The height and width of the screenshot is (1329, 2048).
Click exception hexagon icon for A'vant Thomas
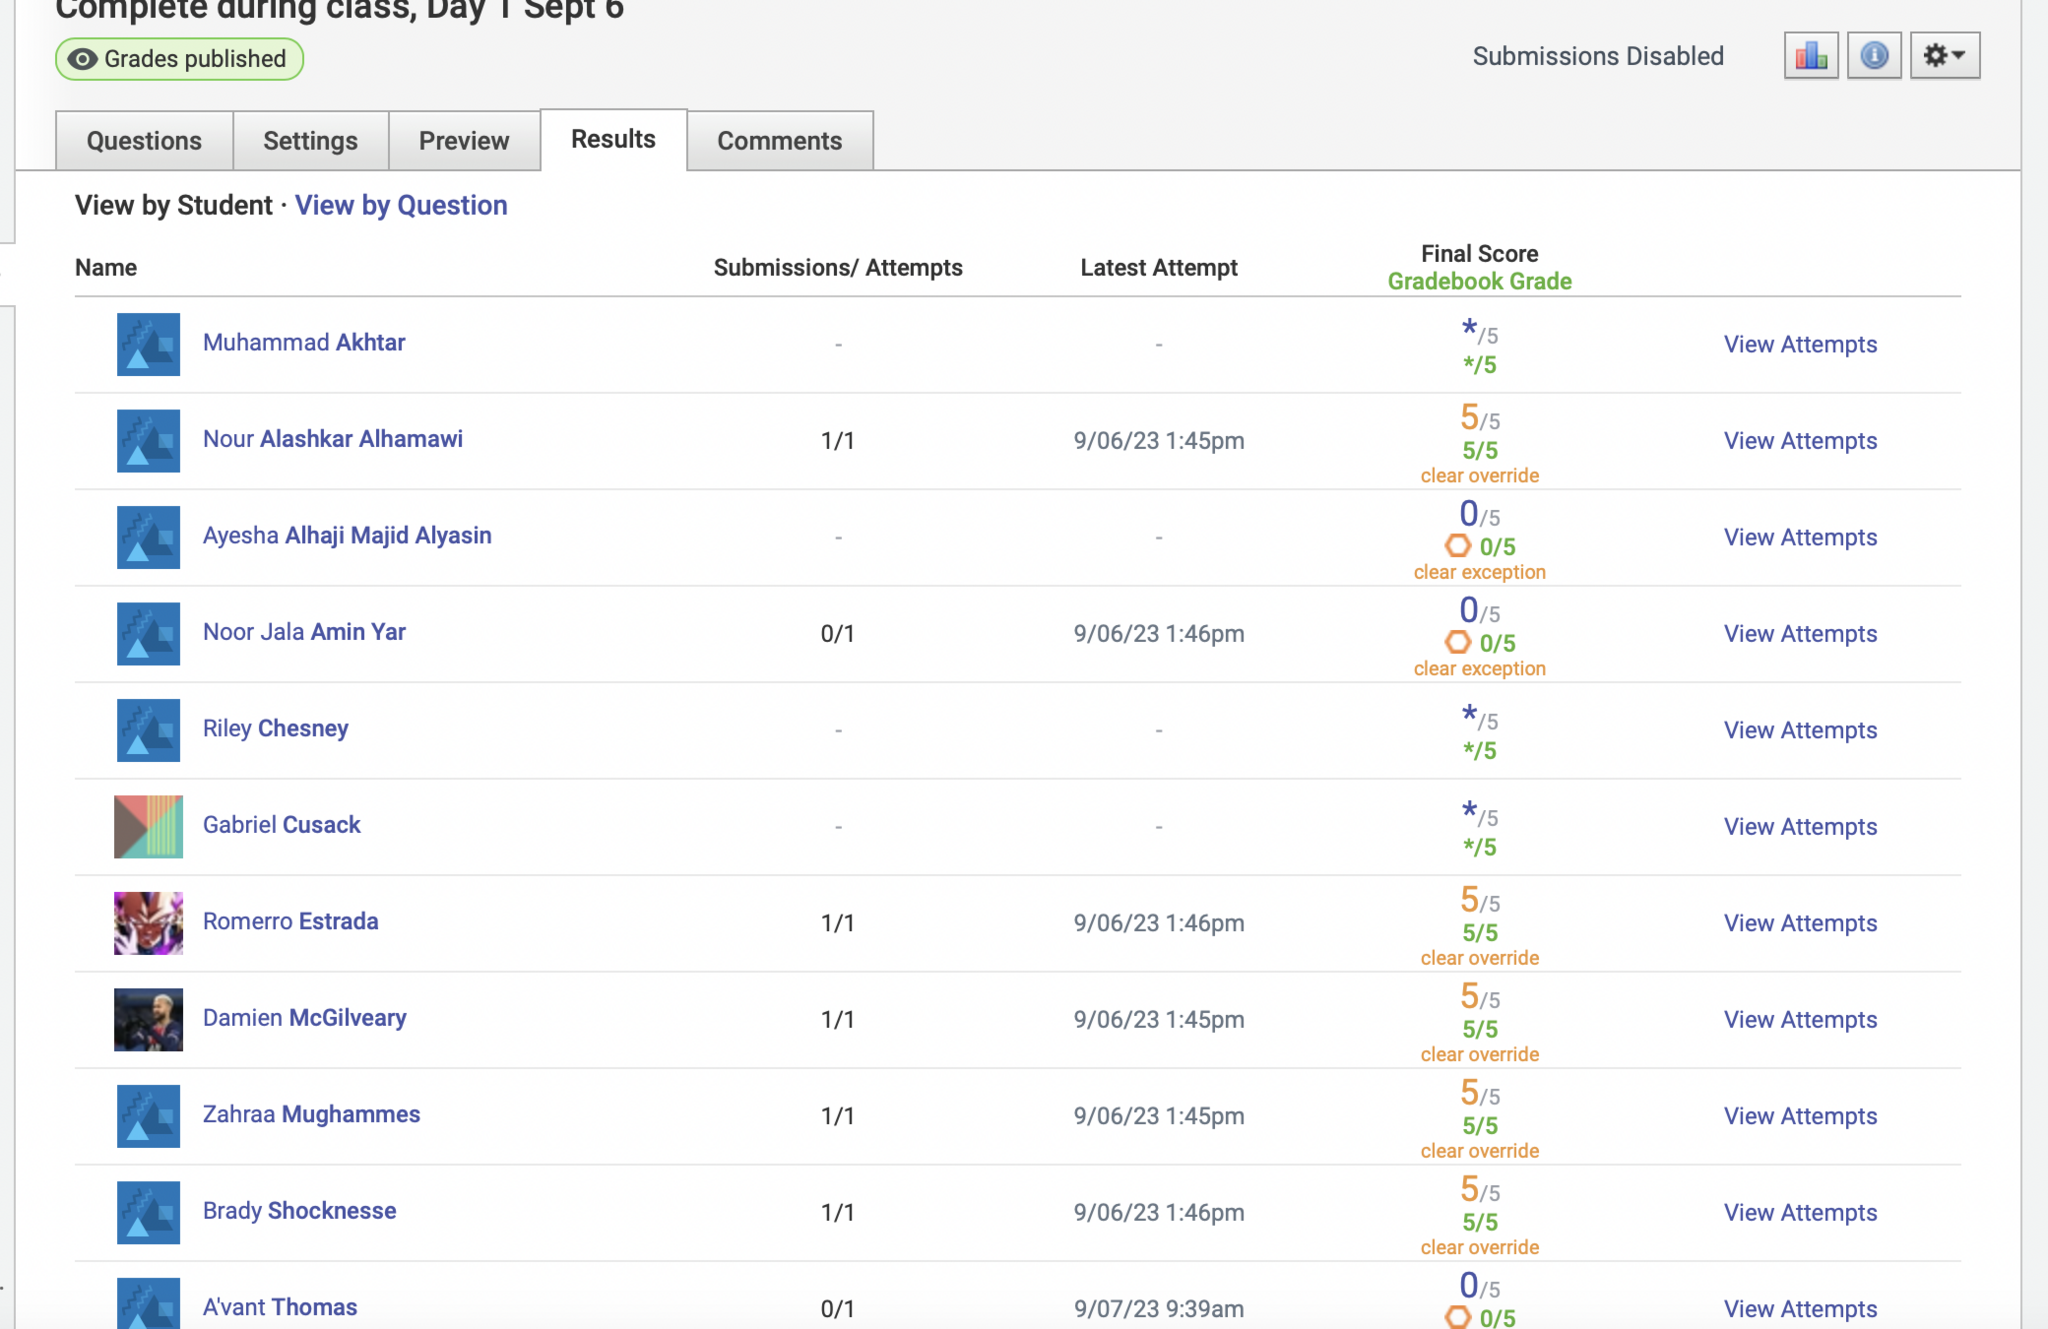tap(1457, 1317)
